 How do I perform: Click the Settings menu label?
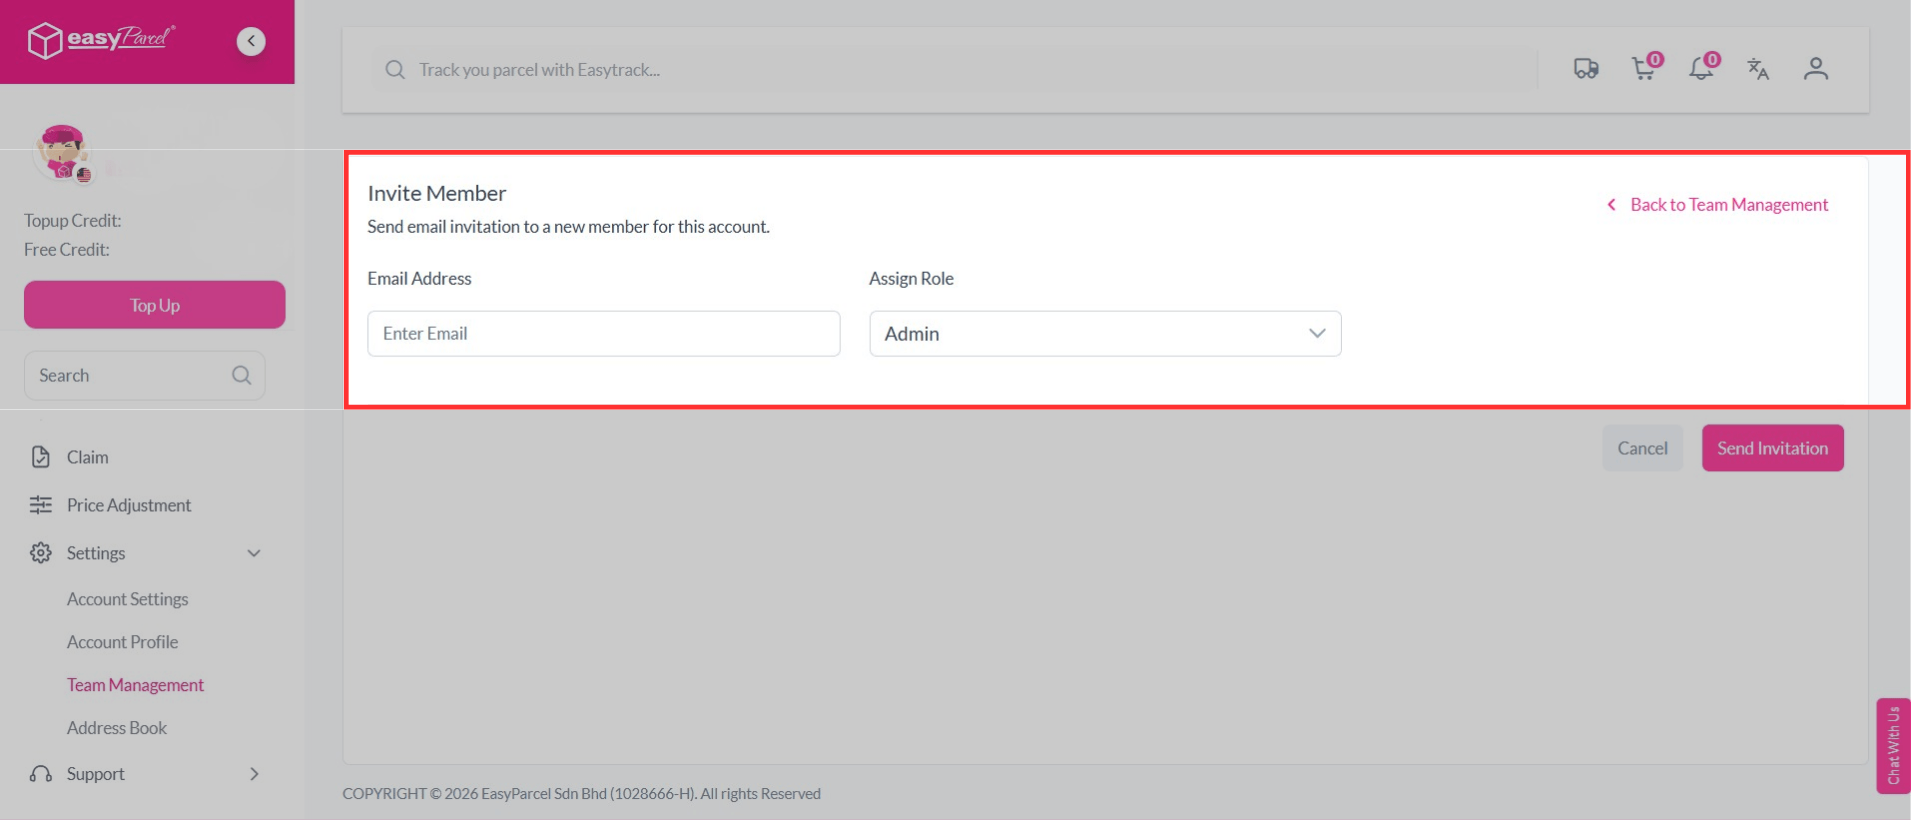[x=96, y=553]
